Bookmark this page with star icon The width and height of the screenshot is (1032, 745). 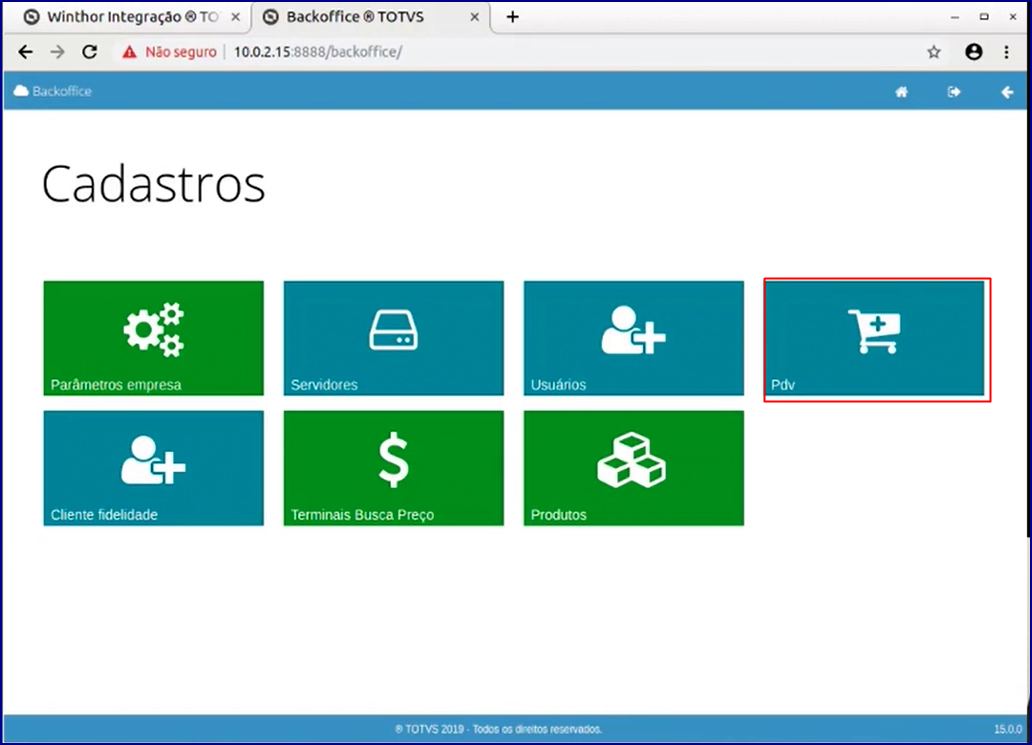pos(934,52)
